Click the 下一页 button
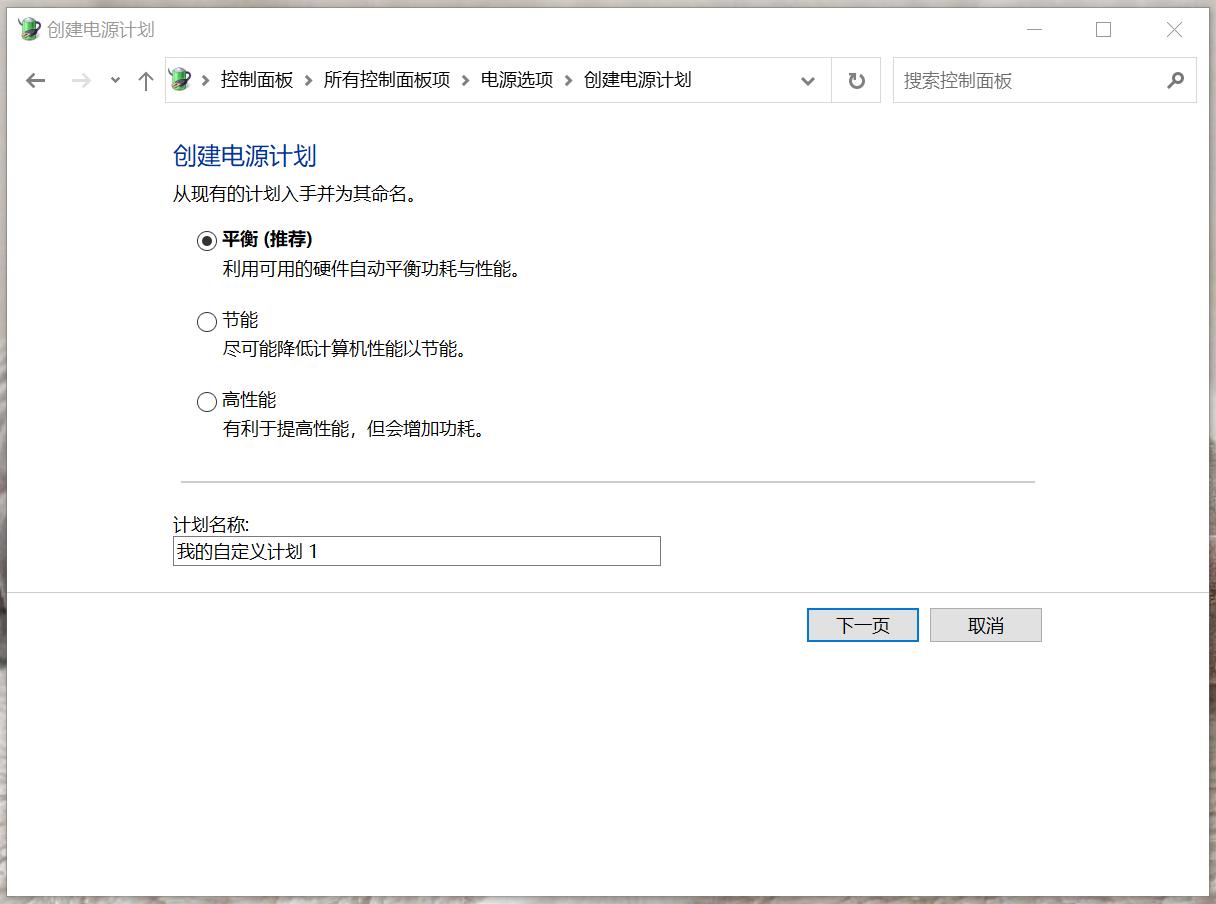Image resolution: width=1216 pixels, height=904 pixels. (862, 624)
